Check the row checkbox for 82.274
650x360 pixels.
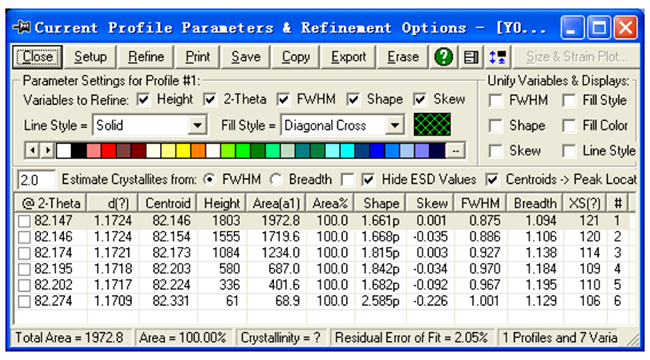(x=24, y=302)
